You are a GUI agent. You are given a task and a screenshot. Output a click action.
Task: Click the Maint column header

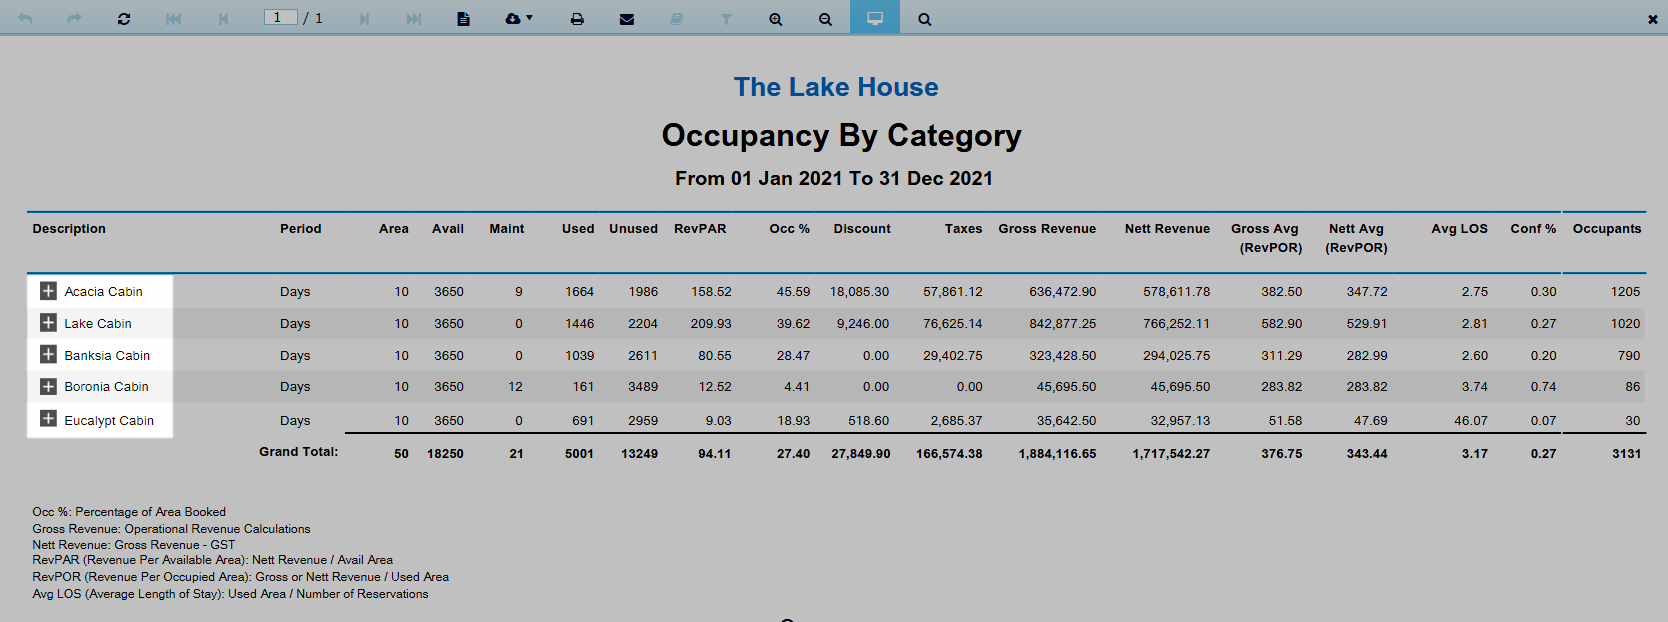pyautogui.click(x=506, y=229)
